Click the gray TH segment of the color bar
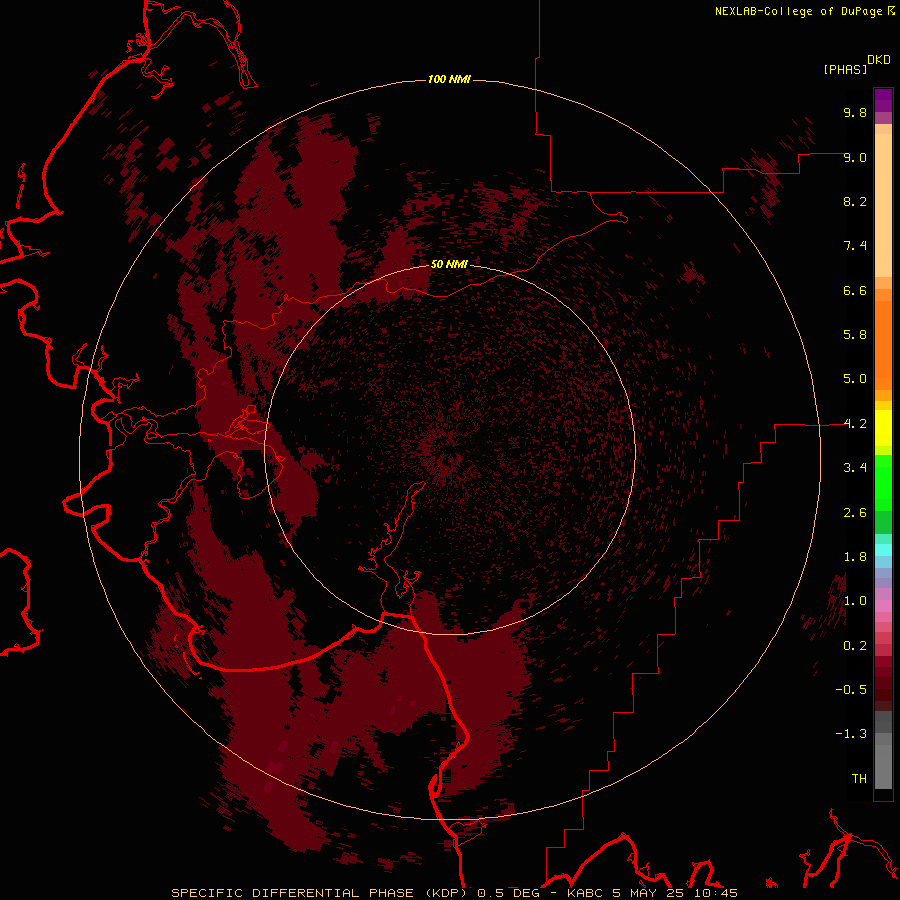 point(883,767)
